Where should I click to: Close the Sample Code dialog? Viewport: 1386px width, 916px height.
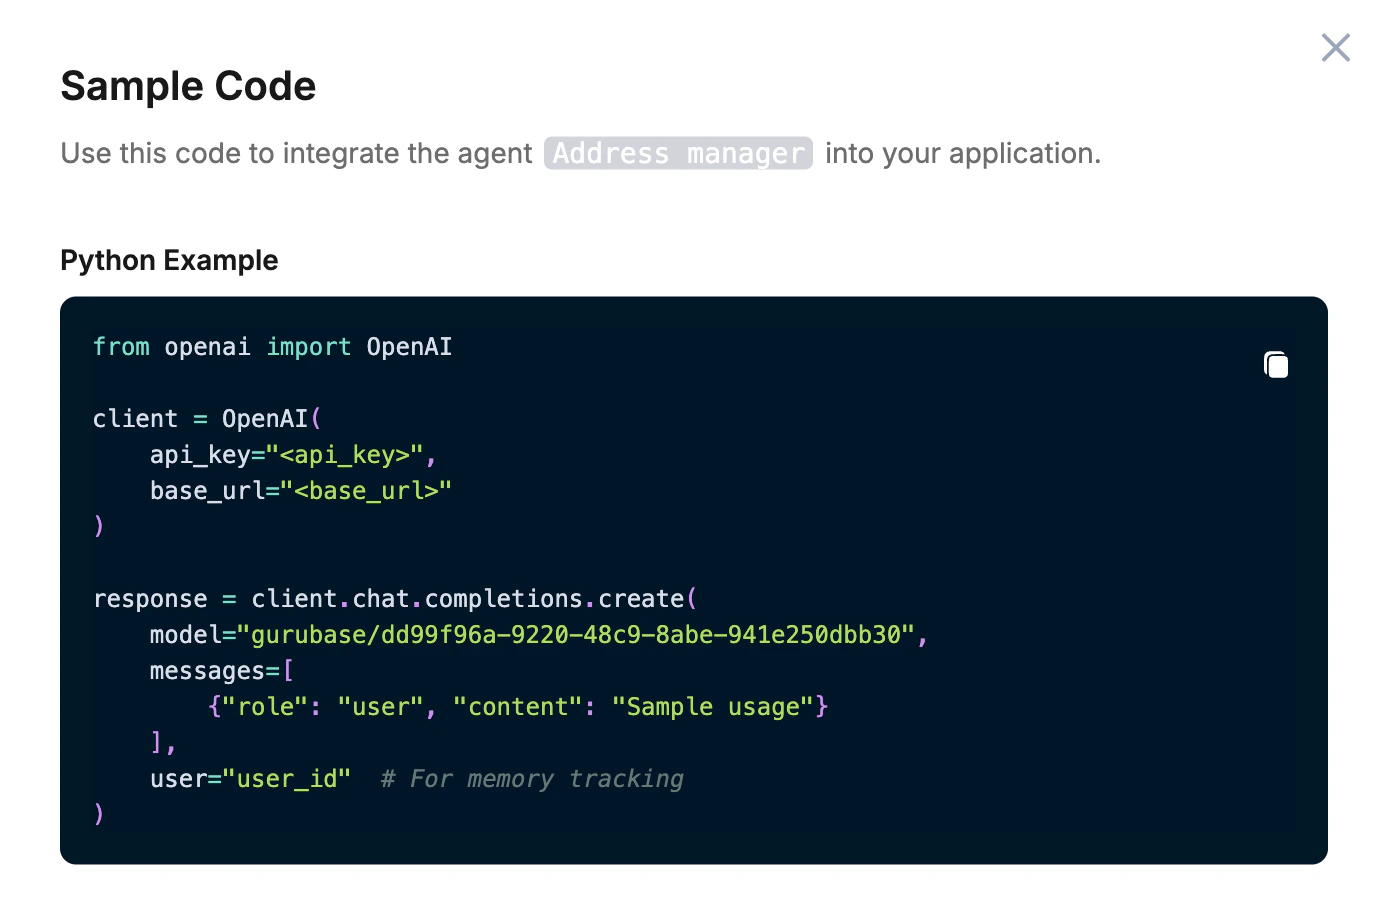pos(1335,47)
